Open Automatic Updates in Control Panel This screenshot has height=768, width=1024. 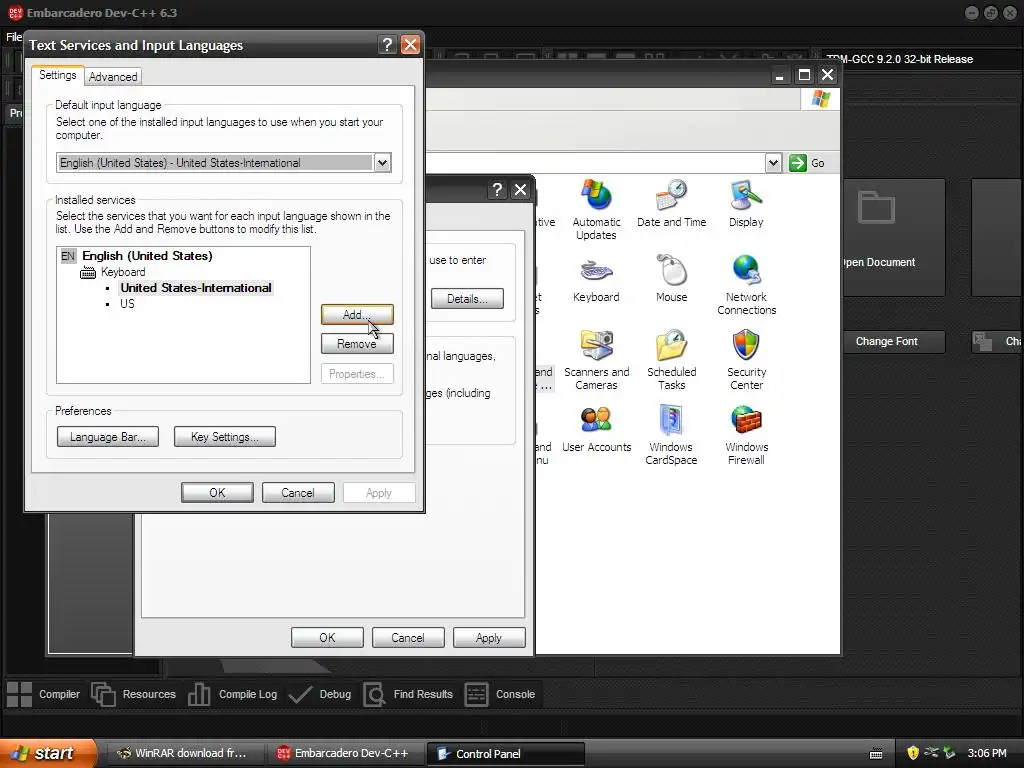coord(596,210)
